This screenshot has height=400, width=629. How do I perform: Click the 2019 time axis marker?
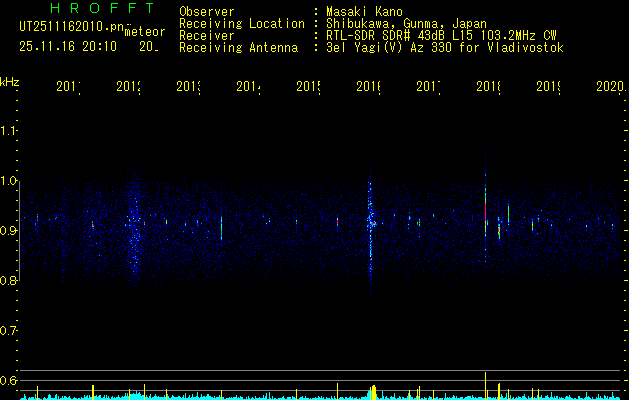549,86
